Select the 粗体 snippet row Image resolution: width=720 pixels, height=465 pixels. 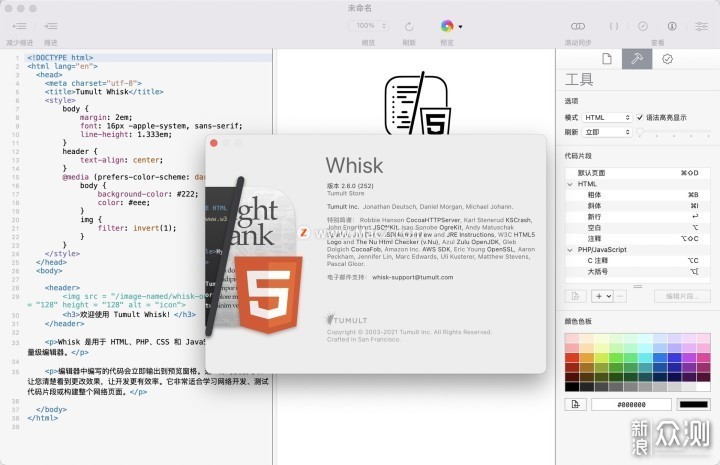[x=637, y=195]
